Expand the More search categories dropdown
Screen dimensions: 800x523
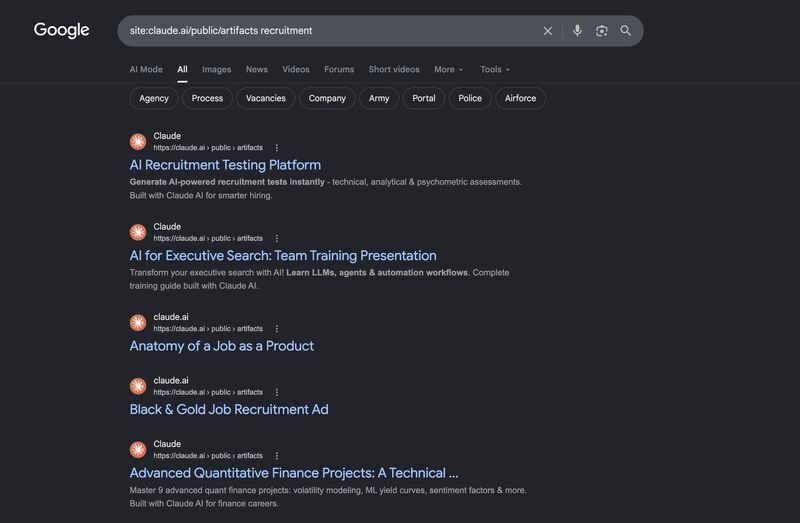pyautogui.click(x=448, y=69)
